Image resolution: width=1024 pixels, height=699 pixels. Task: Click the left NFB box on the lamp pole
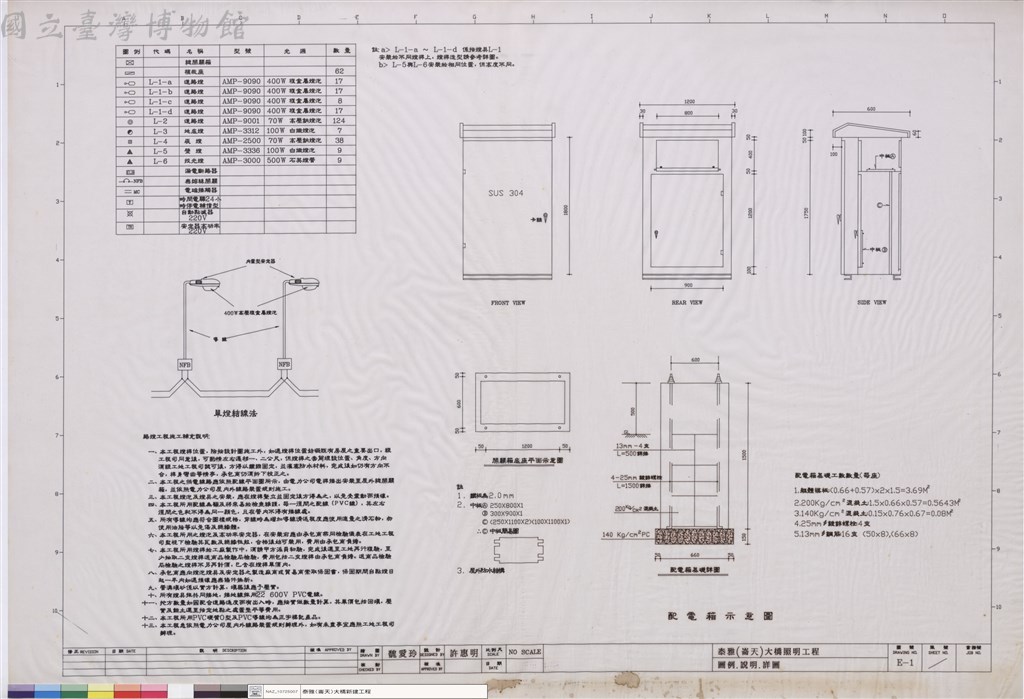[185, 363]
